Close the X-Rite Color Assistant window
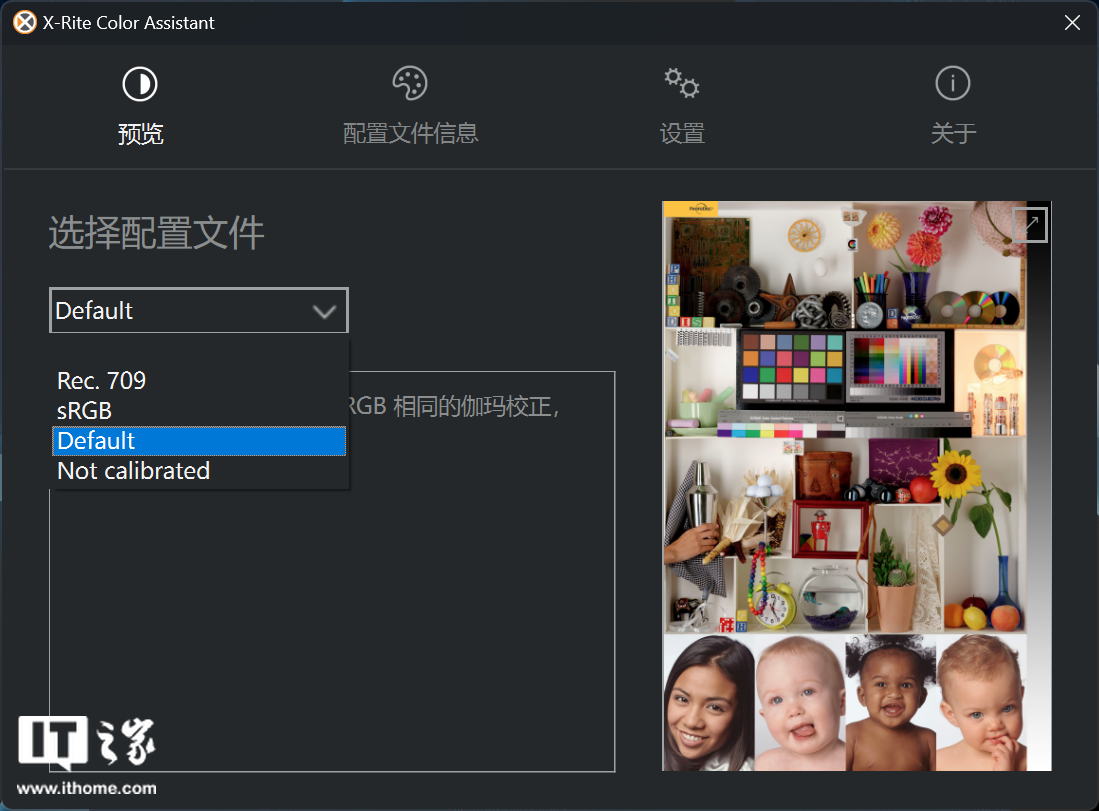Screen dimensions: 1099x811 click(x=1071, y=22)
